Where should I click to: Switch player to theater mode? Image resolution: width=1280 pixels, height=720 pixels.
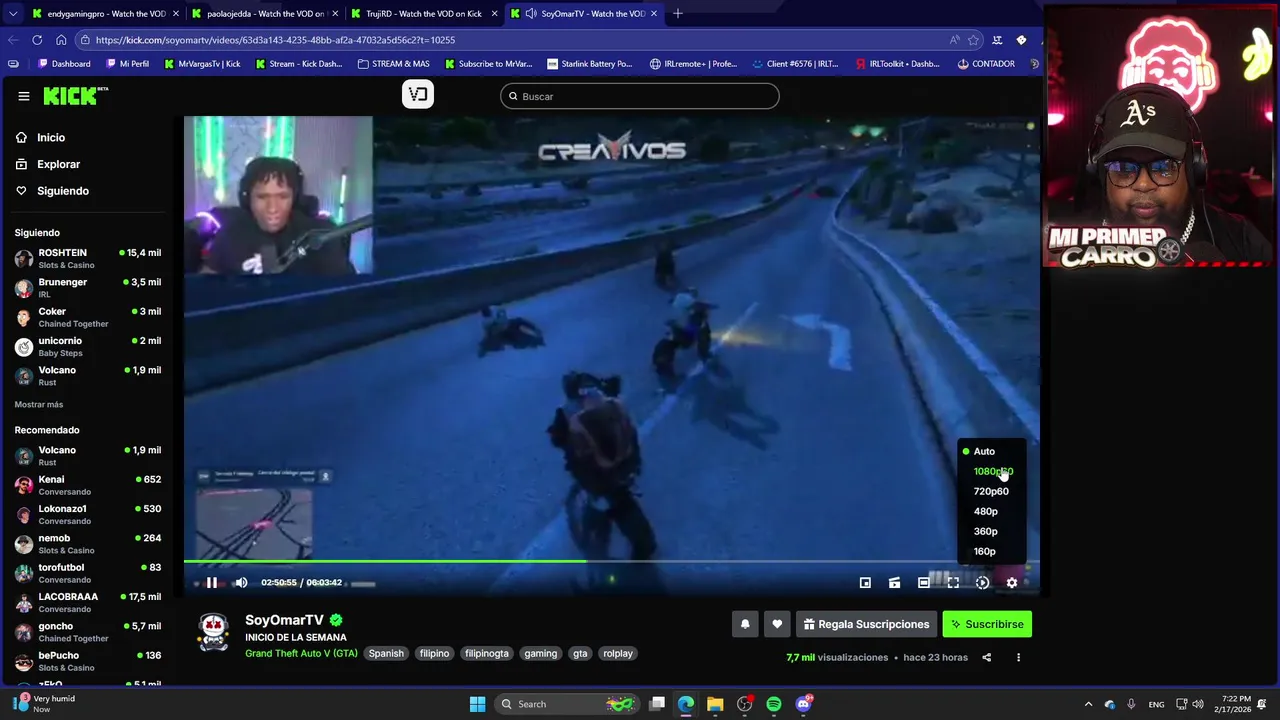[x=924, y=583]
